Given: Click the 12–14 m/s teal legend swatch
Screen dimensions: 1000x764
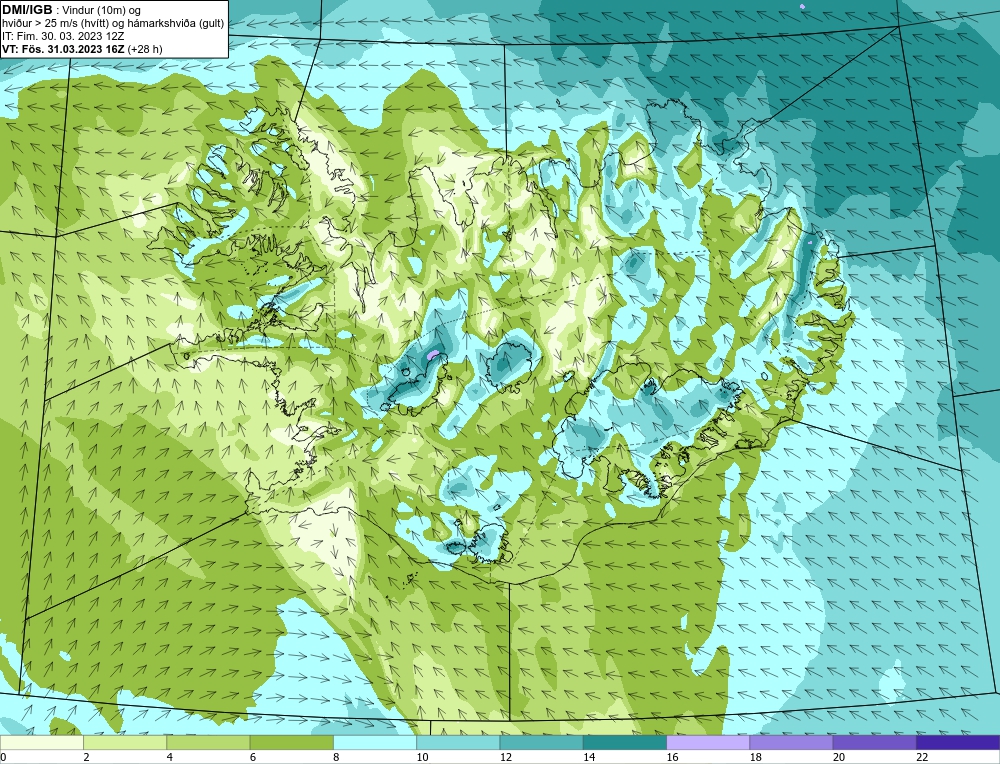Looking at the screenshot, I should pos(541,743).
